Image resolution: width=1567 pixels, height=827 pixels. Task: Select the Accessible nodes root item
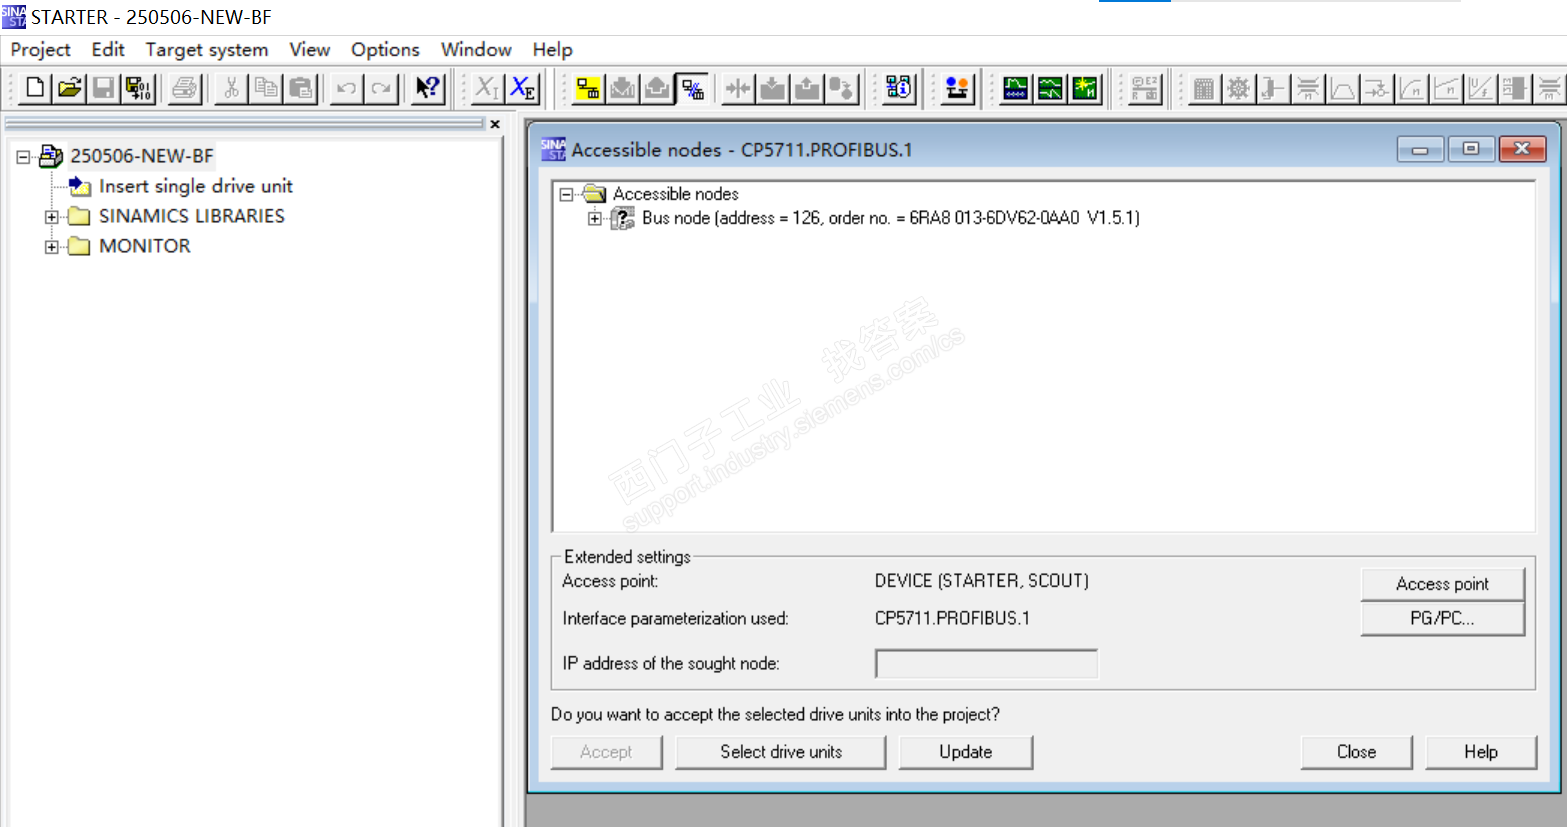(676, 194)
